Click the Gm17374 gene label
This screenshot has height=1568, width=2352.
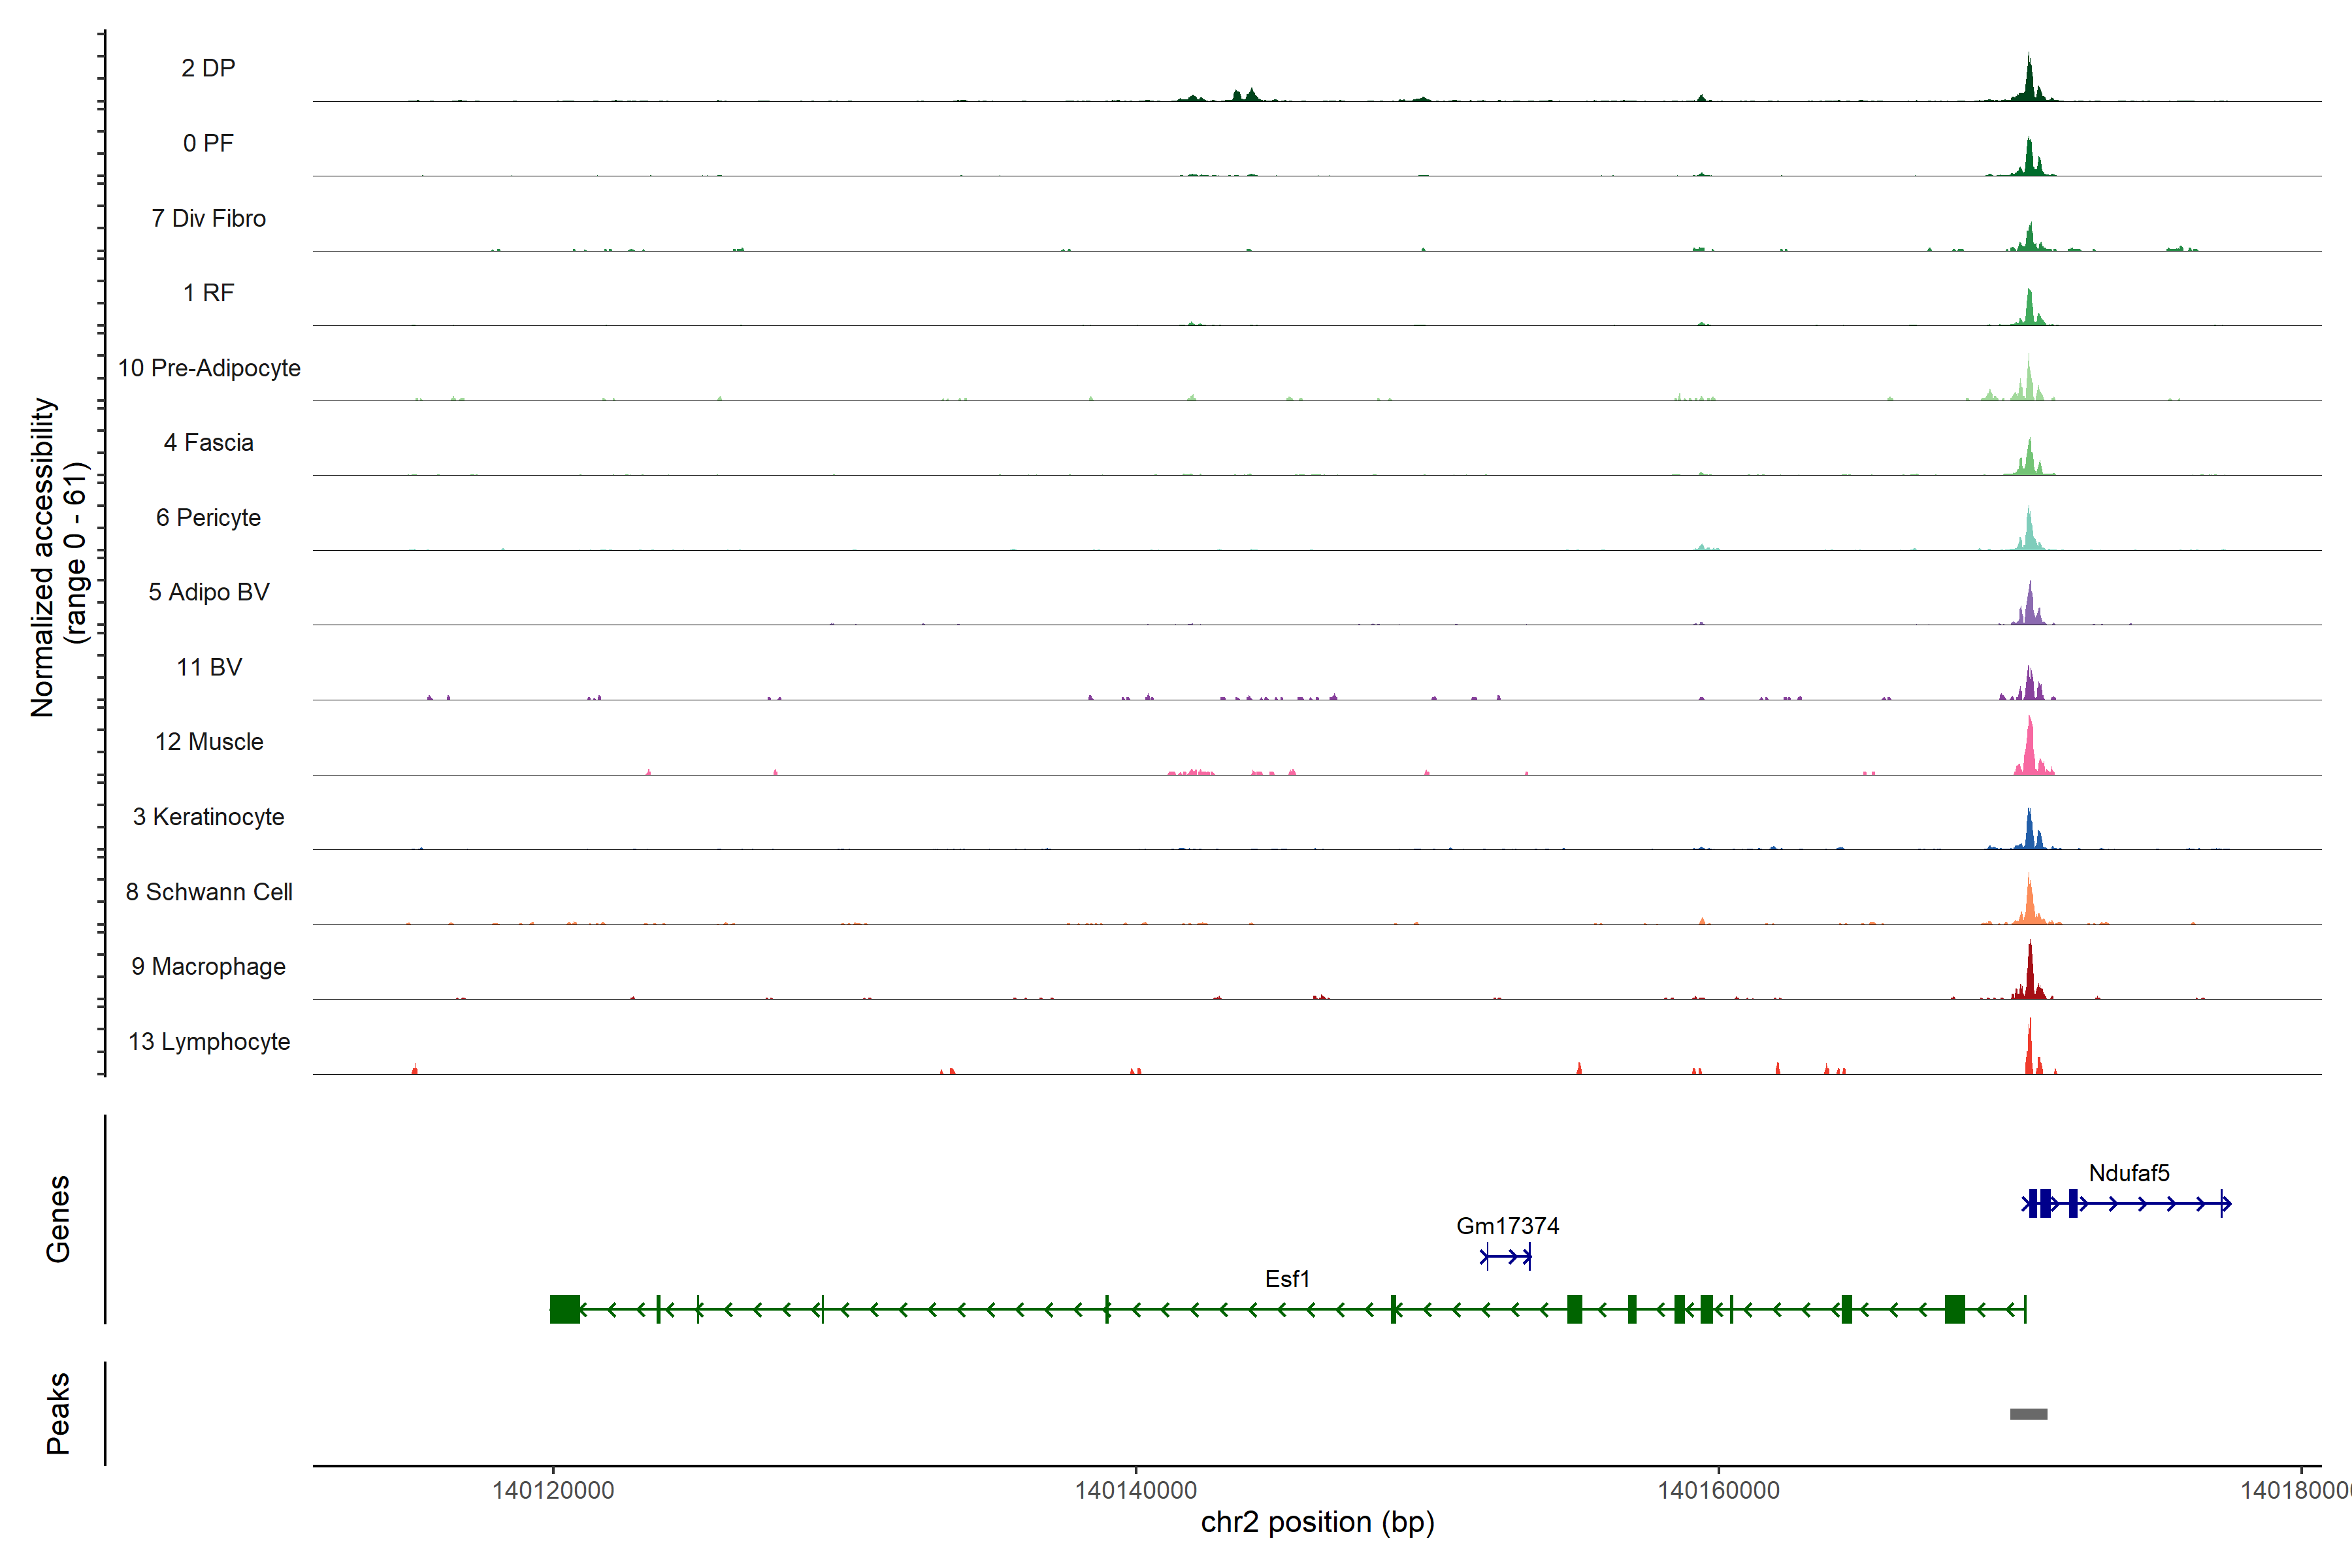(x=1507, y=1226)
